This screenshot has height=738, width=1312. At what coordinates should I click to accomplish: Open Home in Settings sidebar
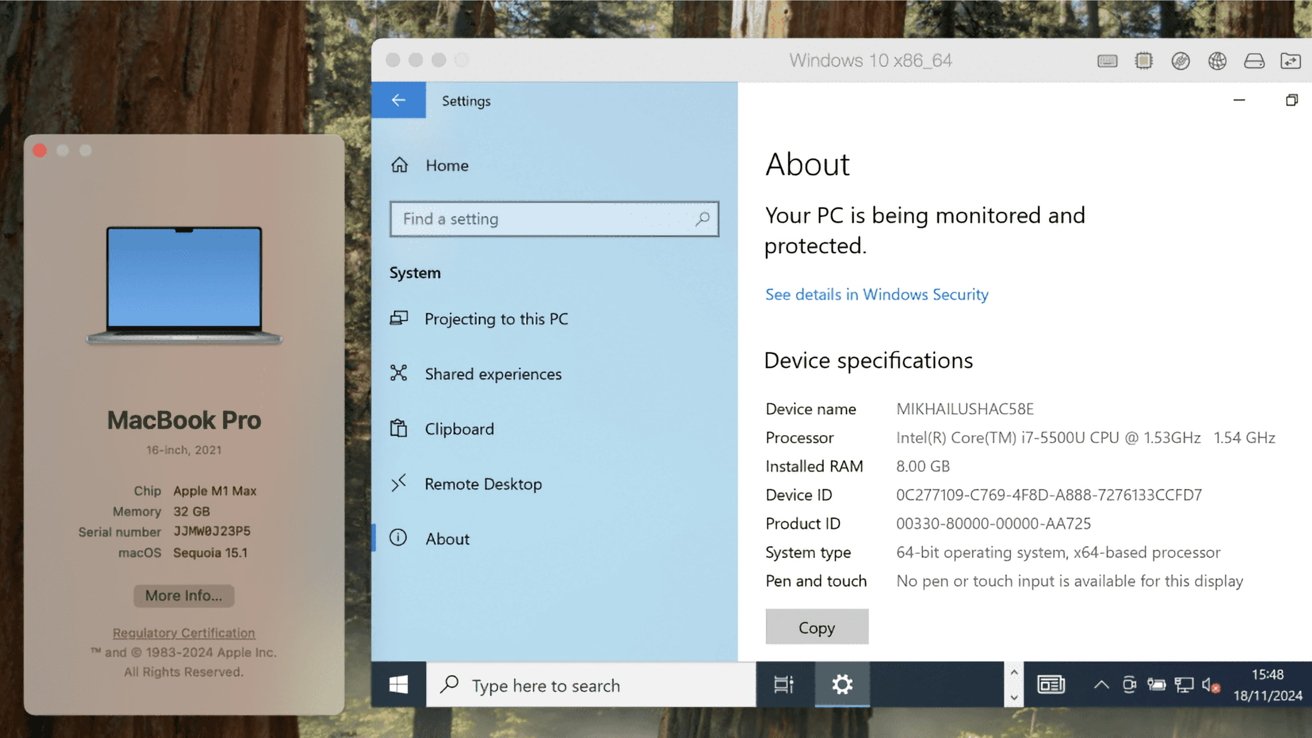pyautogui.click(x=447, y=166)
